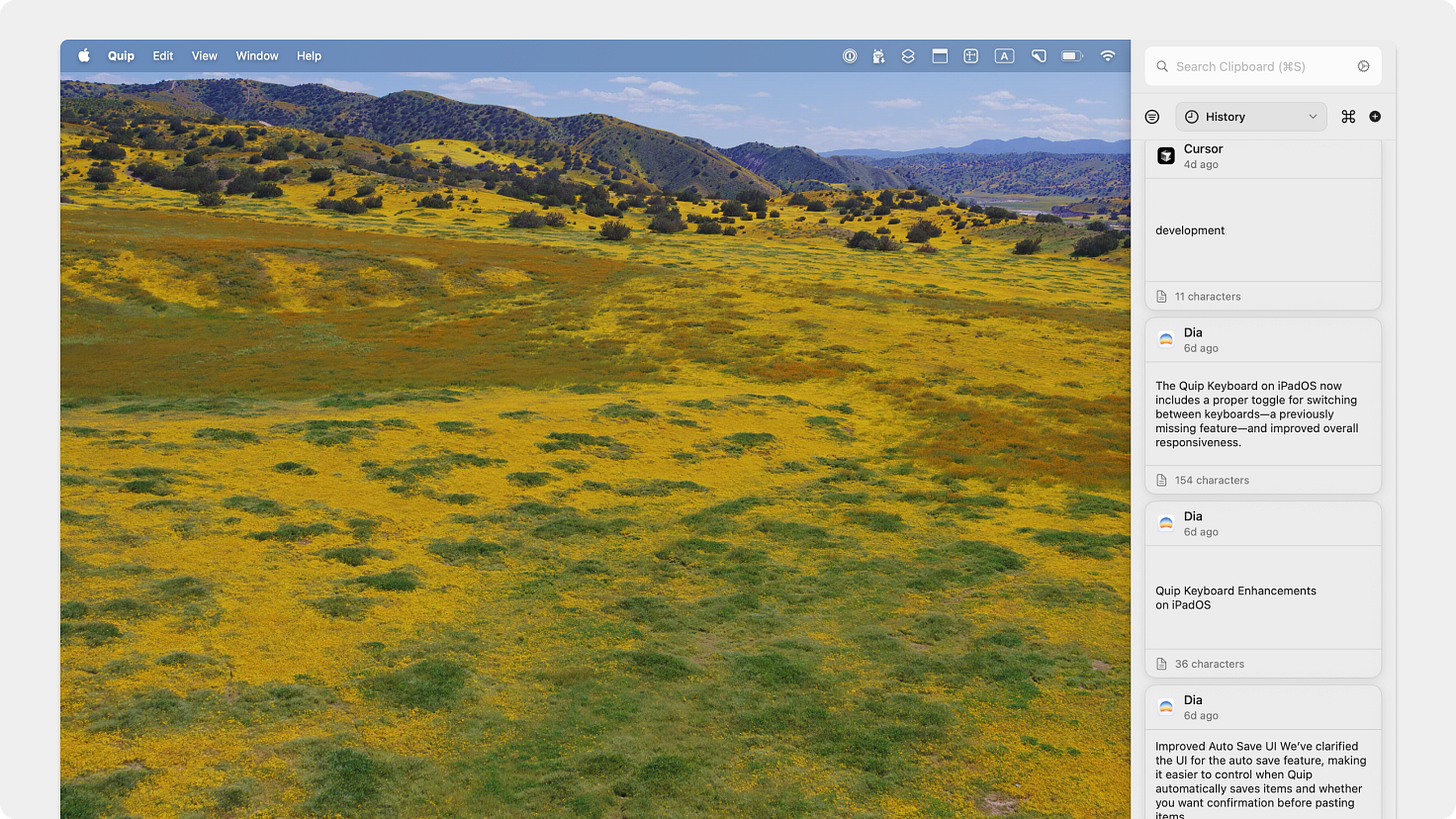The image size is (1456, 819).
Task: Click the Dia icon on the 154 characters card
Action: pyautogui.click(x=1166, y=339)
